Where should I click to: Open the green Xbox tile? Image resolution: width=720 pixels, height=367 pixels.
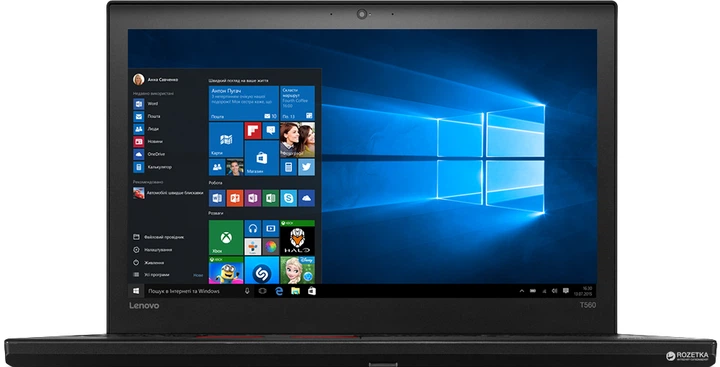tap(226, 237)
